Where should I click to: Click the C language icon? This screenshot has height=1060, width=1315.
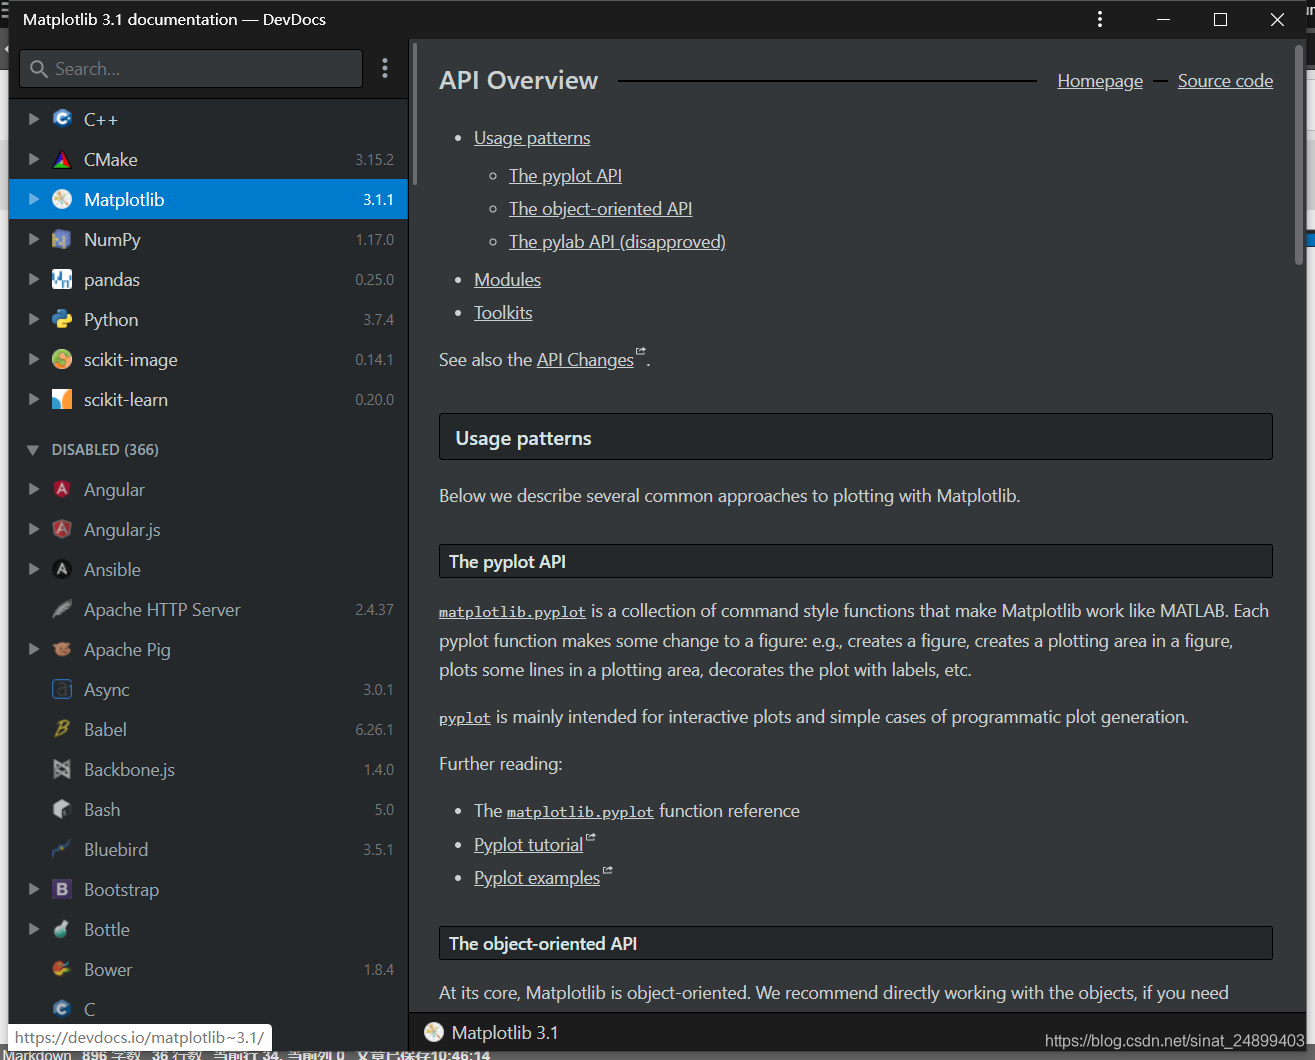point(62,1009)
